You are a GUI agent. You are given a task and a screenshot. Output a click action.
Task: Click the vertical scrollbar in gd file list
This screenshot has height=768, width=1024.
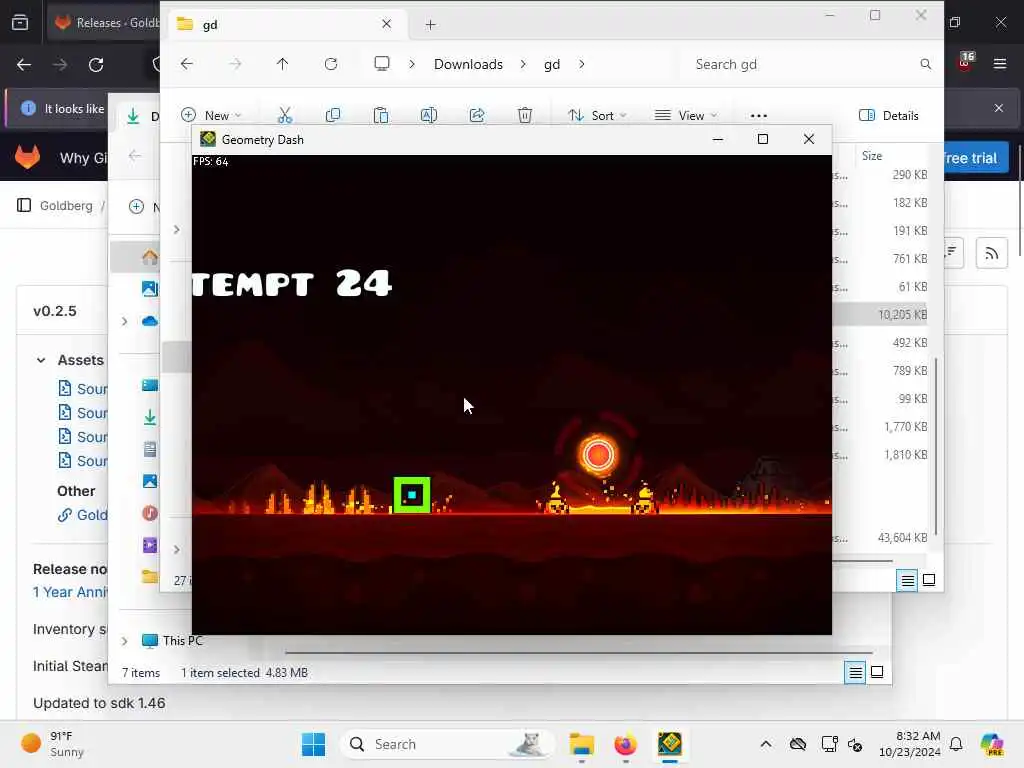click(936, 446)
